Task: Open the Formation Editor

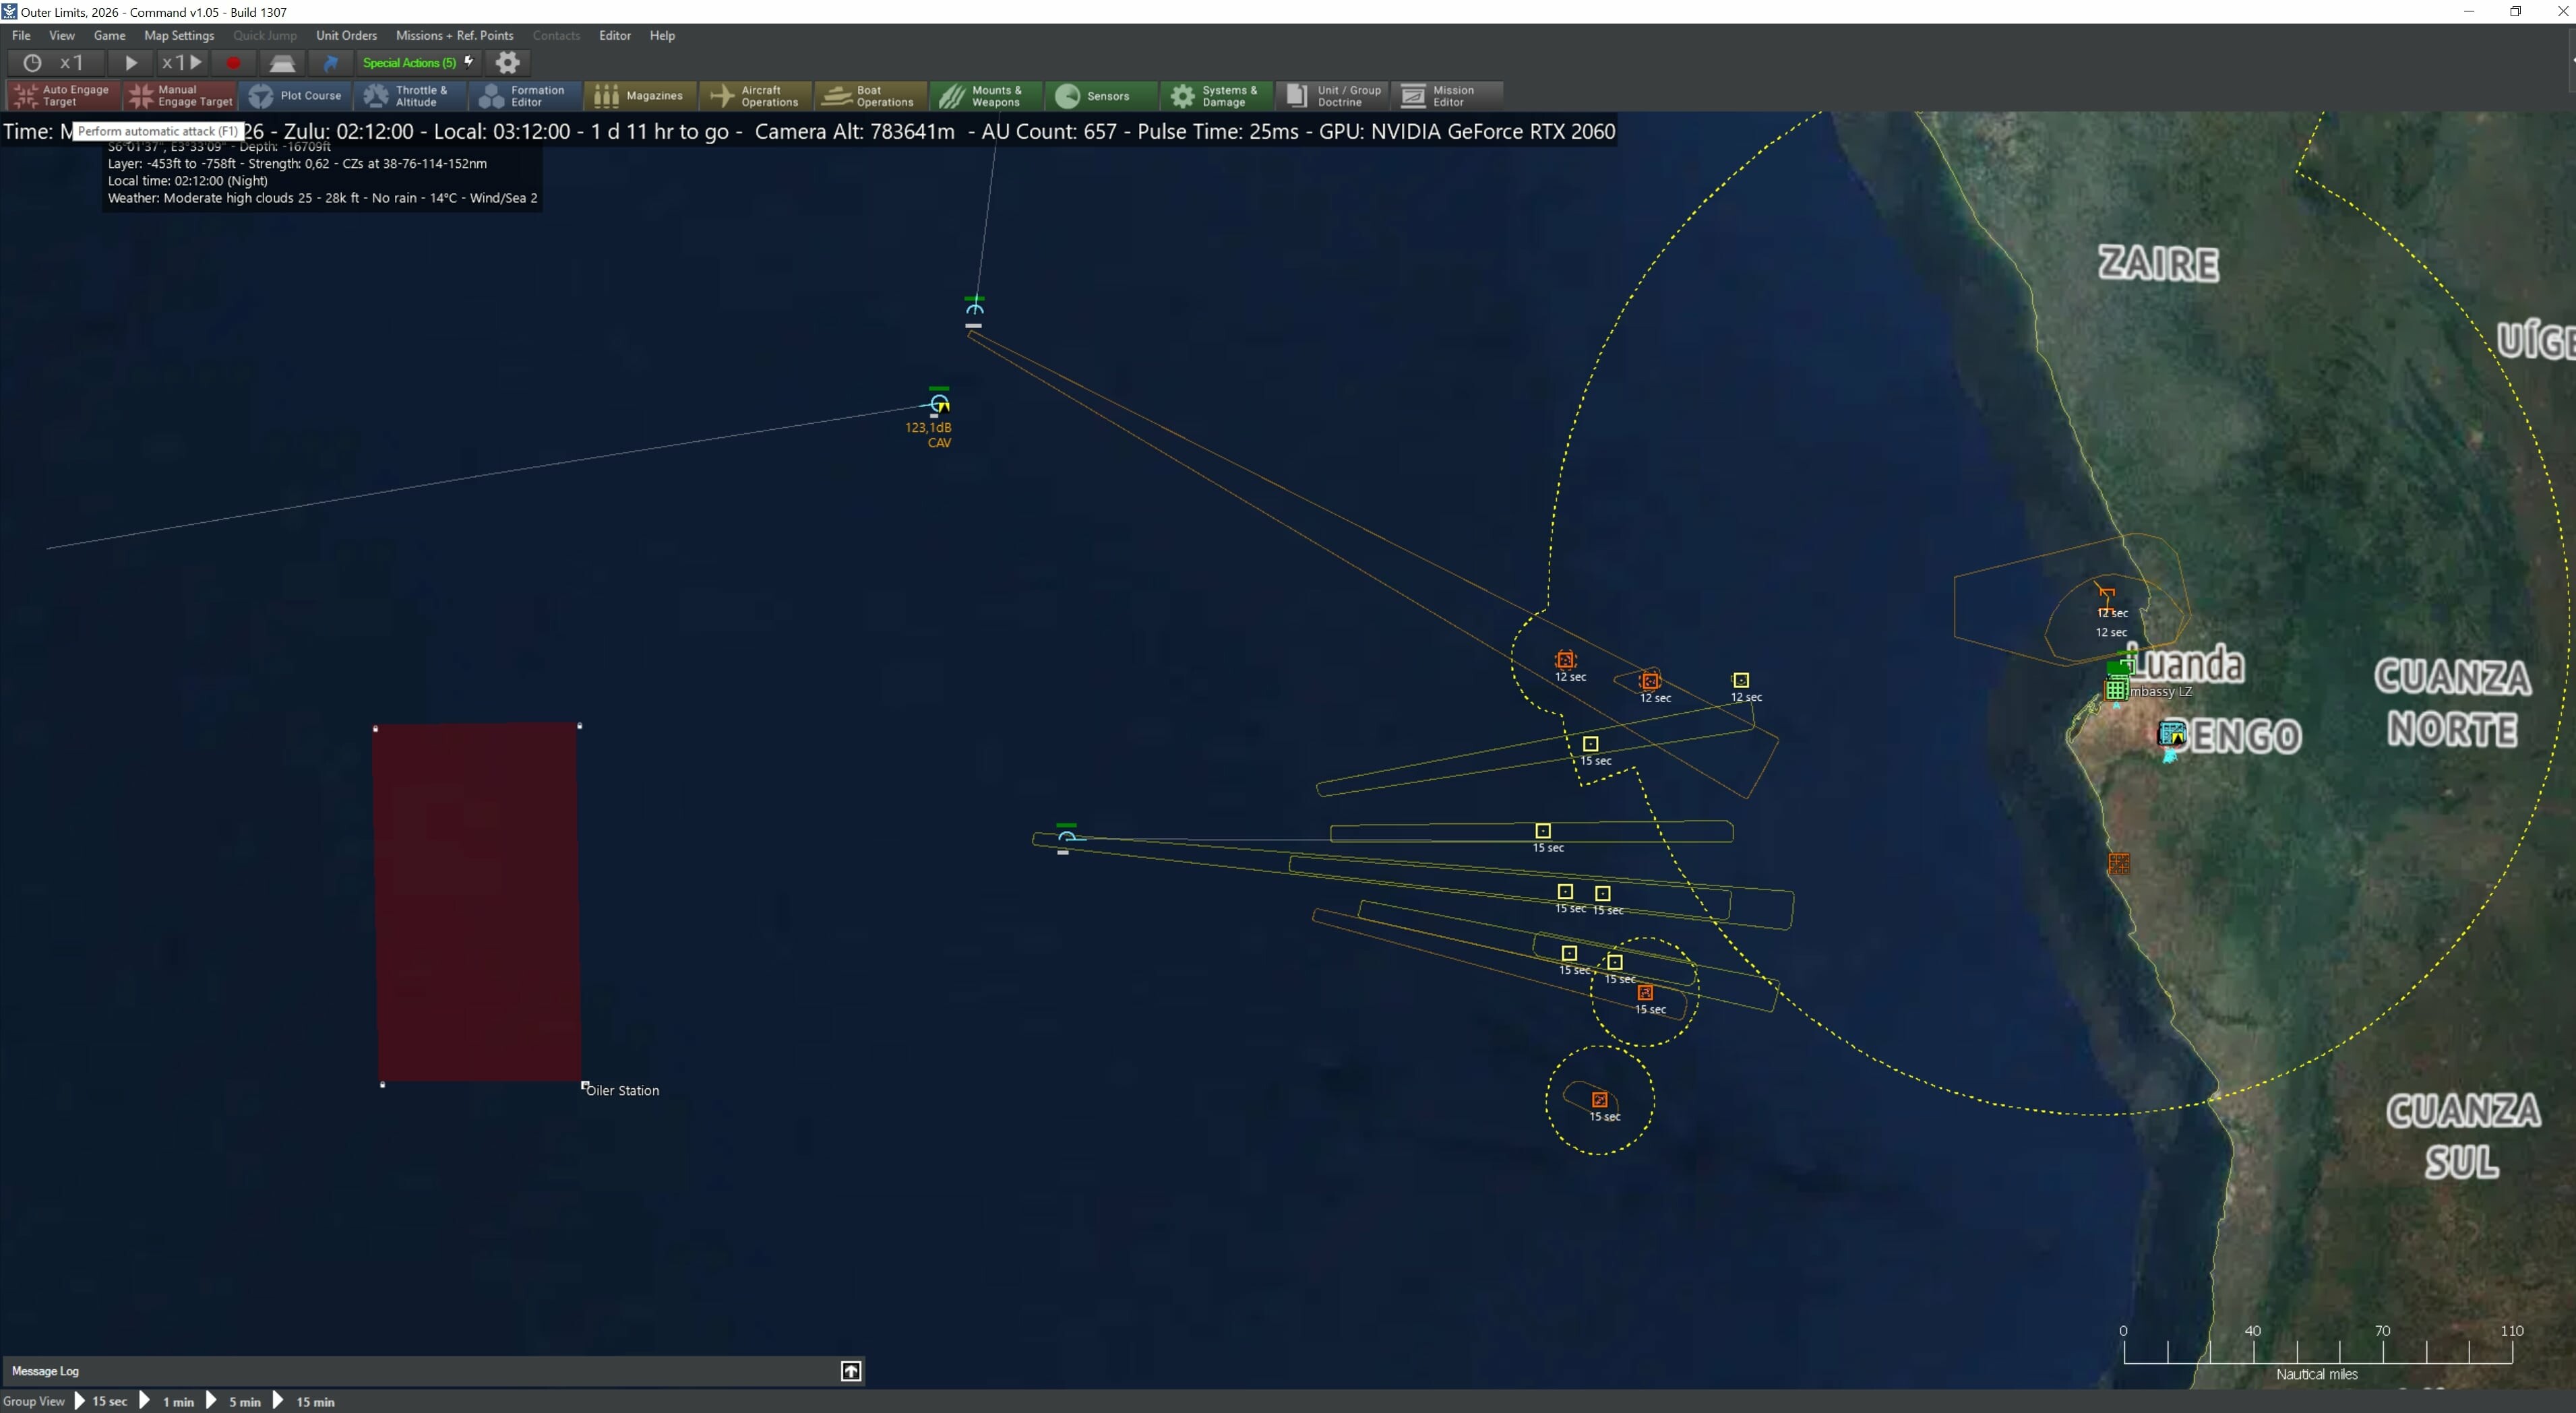Action: [x=523, y=95]
